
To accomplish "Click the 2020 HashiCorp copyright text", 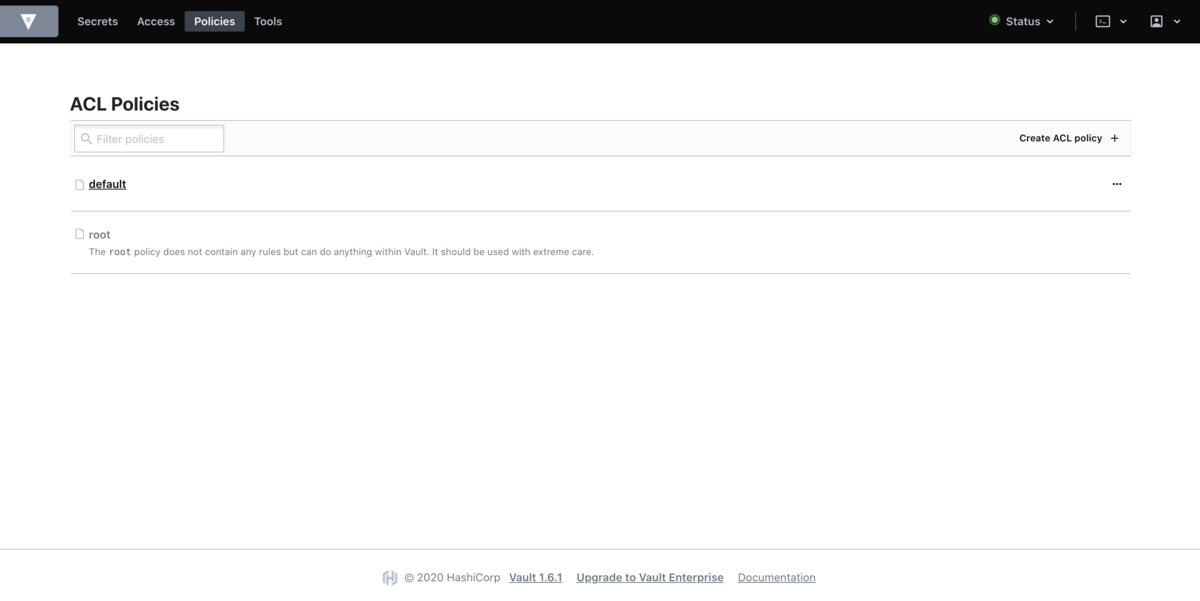I will pyautogui.click(x=452, y=577).
